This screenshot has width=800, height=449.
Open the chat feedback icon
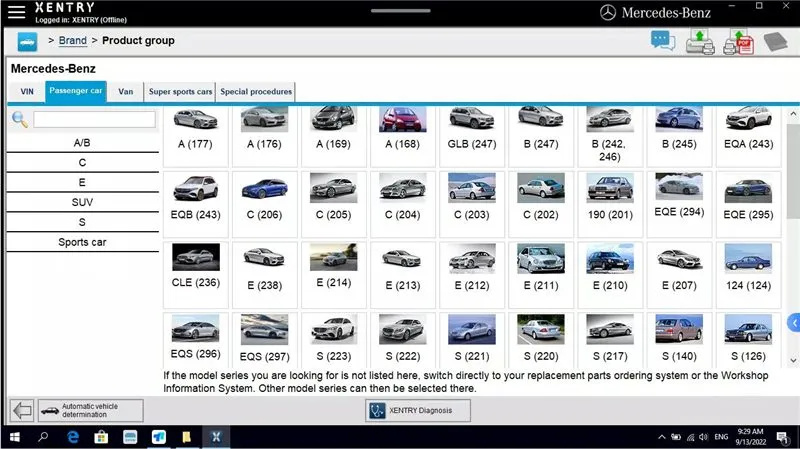click(663, 41)
